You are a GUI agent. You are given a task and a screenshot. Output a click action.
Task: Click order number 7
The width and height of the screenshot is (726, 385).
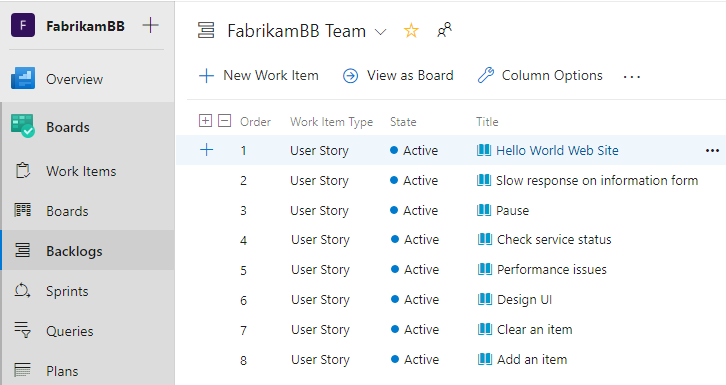[x=244, y=330]
